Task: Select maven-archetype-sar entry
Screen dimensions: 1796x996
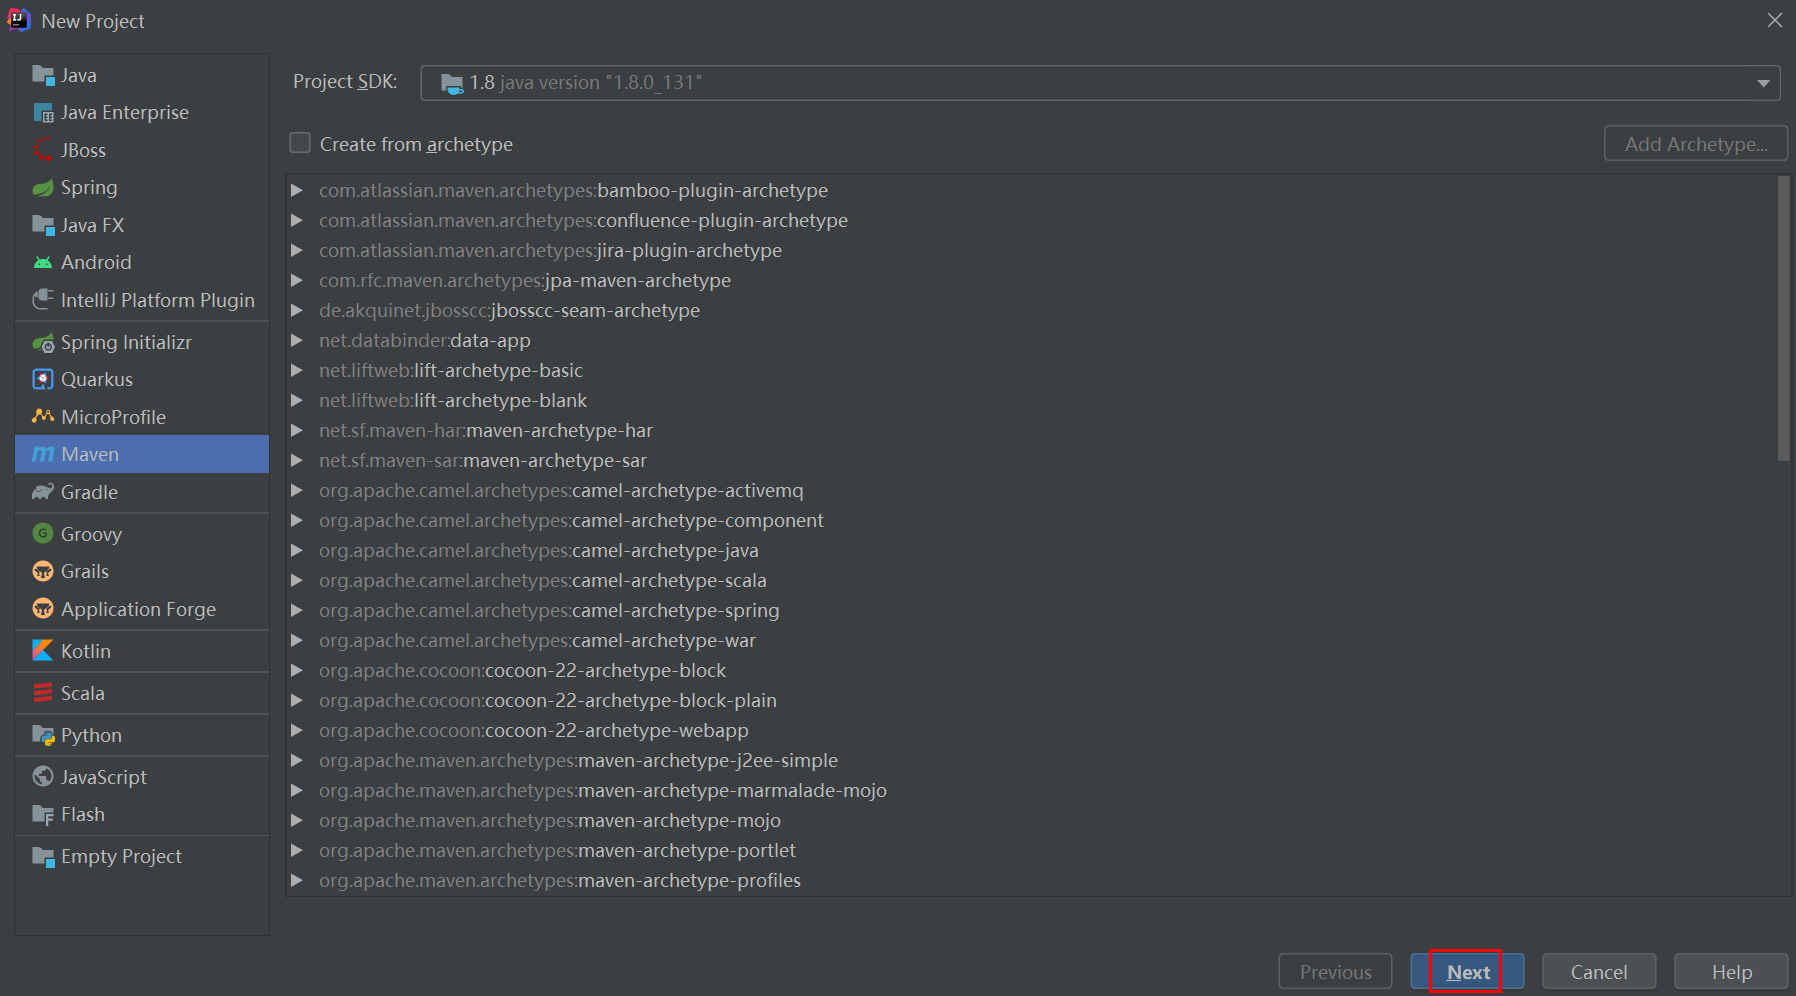Action: (483, 460)
